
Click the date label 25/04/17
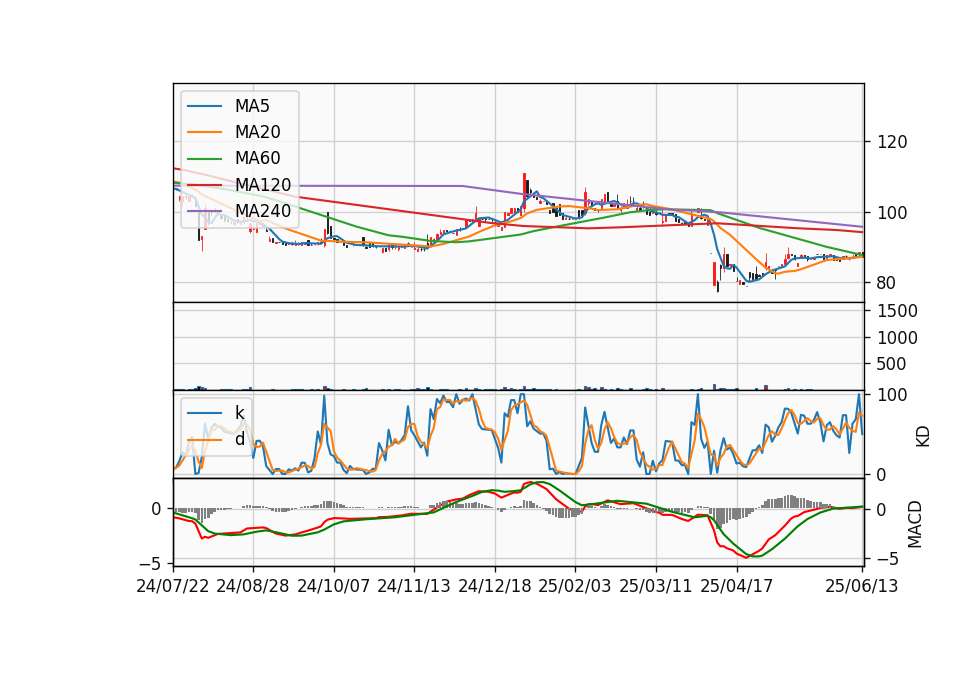[737, 586]
